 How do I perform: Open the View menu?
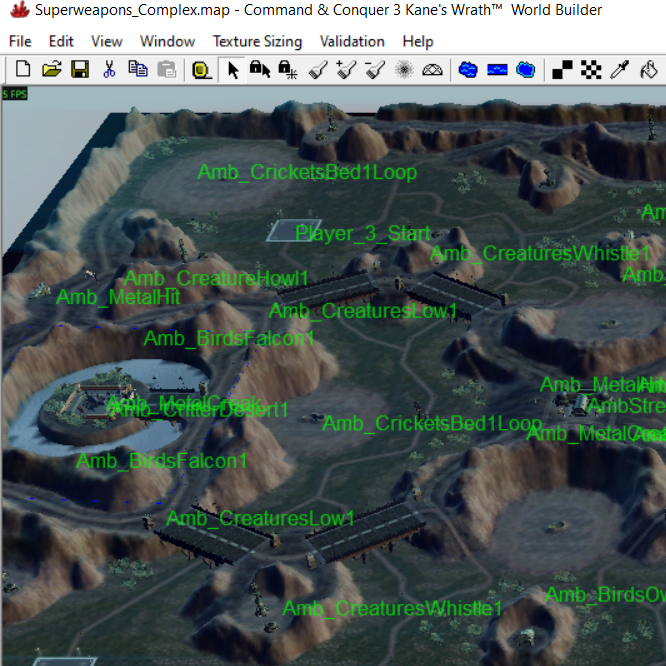click(x=107, y=41)
